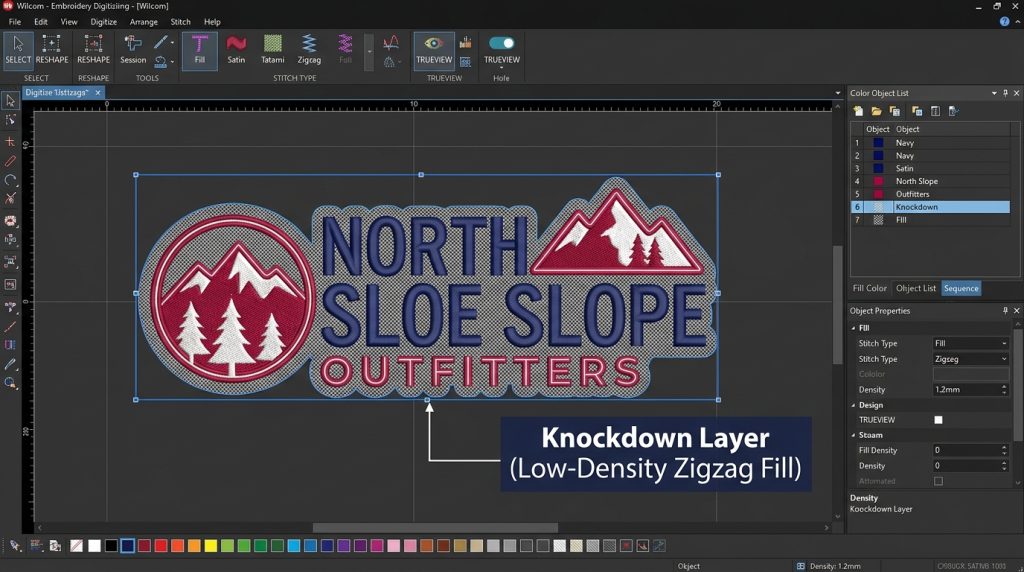
Task: Expand the stitch type gallery dropdown
Action: pyautogui.click(x=369, y=52)
